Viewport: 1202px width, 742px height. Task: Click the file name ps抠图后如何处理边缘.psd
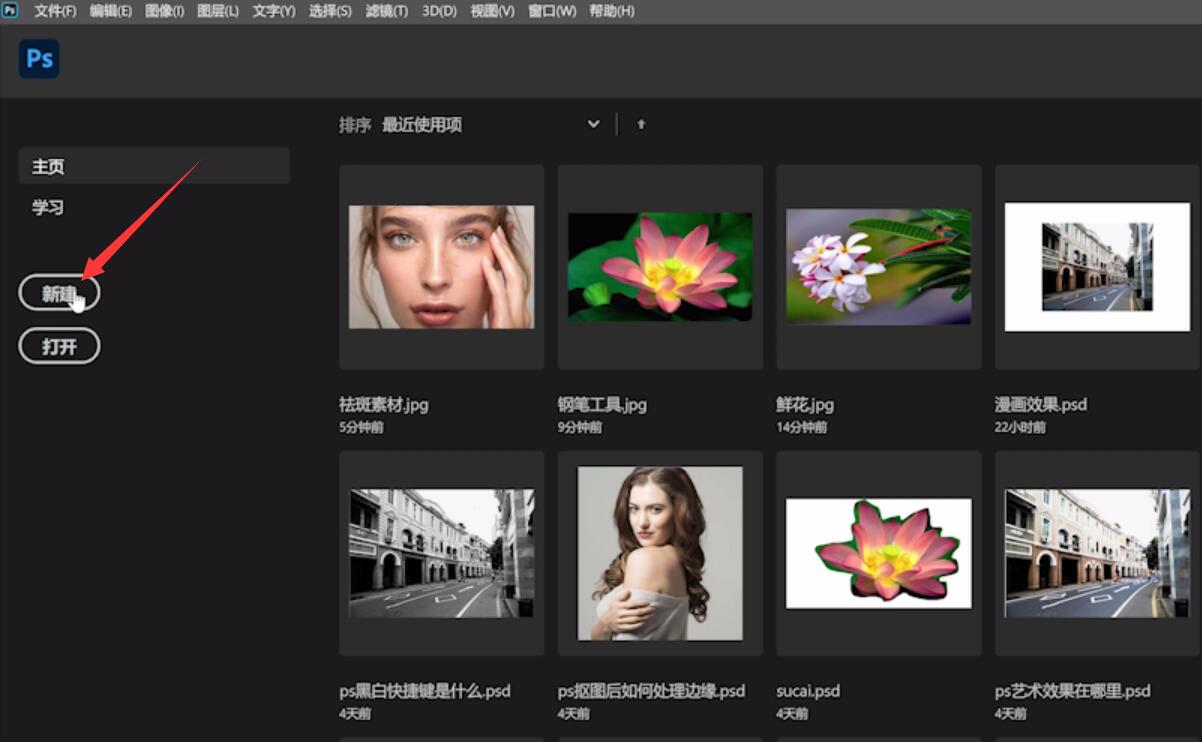[x=652, y=691]
